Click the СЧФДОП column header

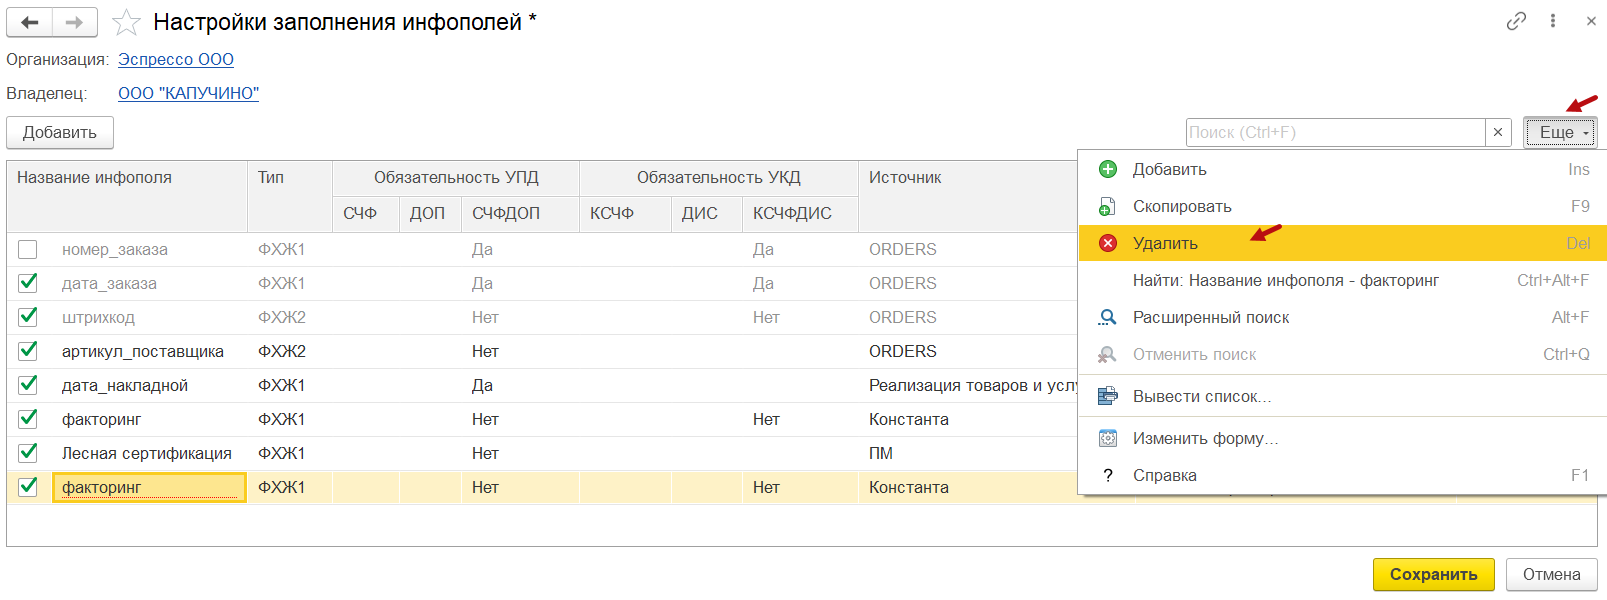(x=520, y=214)
